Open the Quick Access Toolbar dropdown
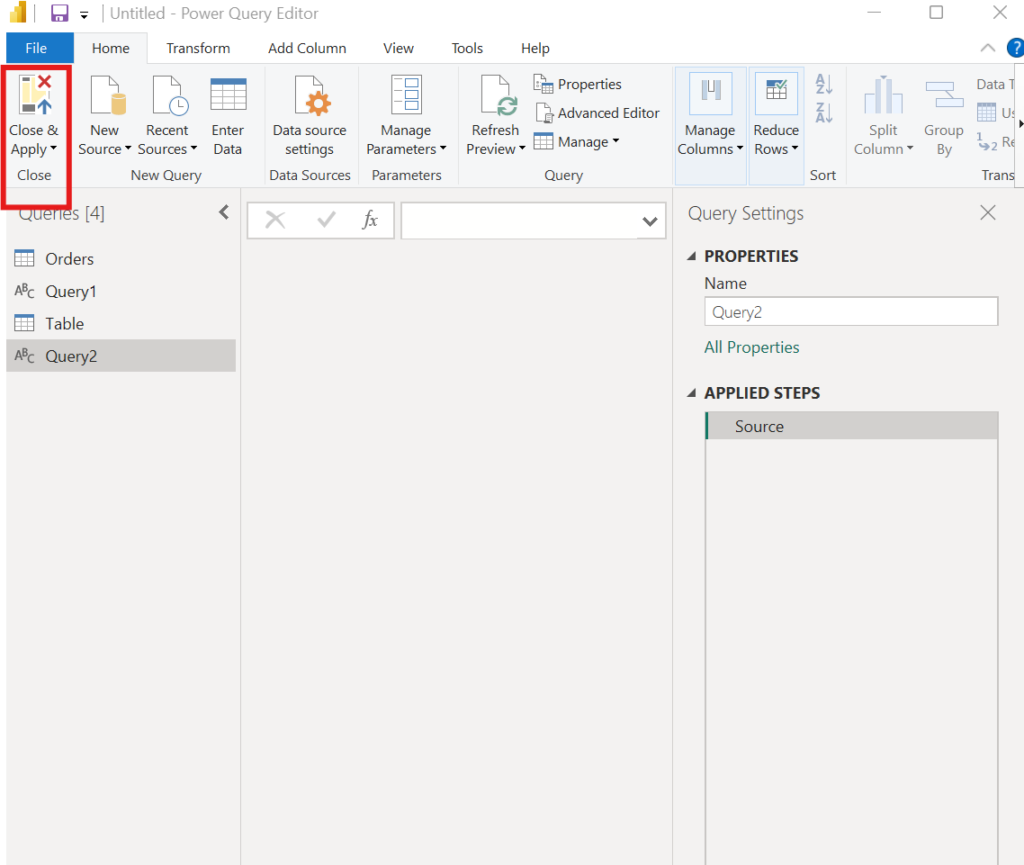The image size is (1024, 865). point(84,14)
